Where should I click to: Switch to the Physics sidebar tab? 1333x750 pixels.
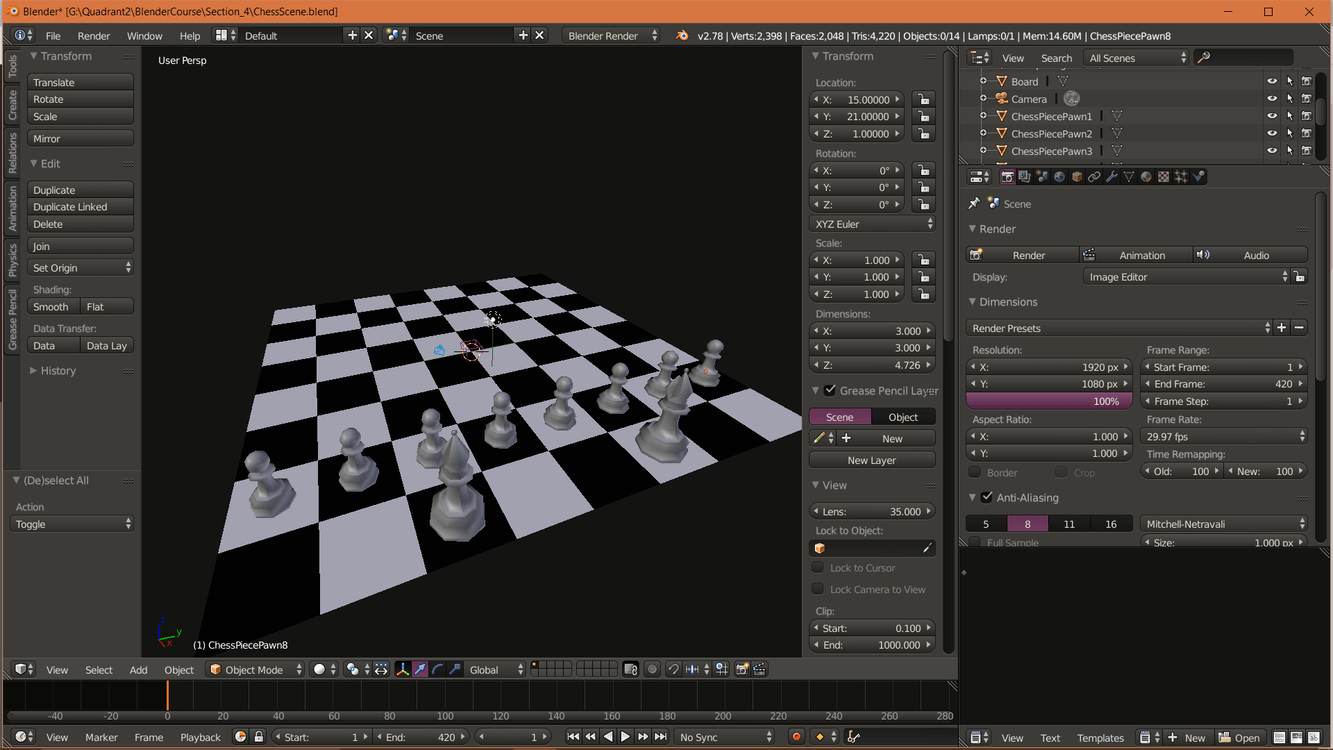tap(12, 259)
